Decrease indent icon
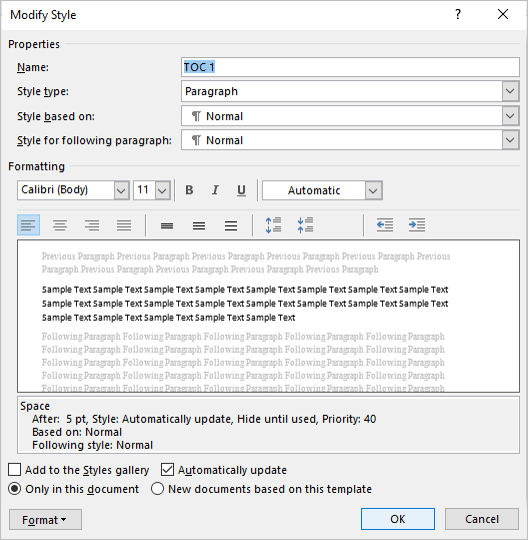The height and width of the screenshot is (540, 528). (x=385, y=225)
